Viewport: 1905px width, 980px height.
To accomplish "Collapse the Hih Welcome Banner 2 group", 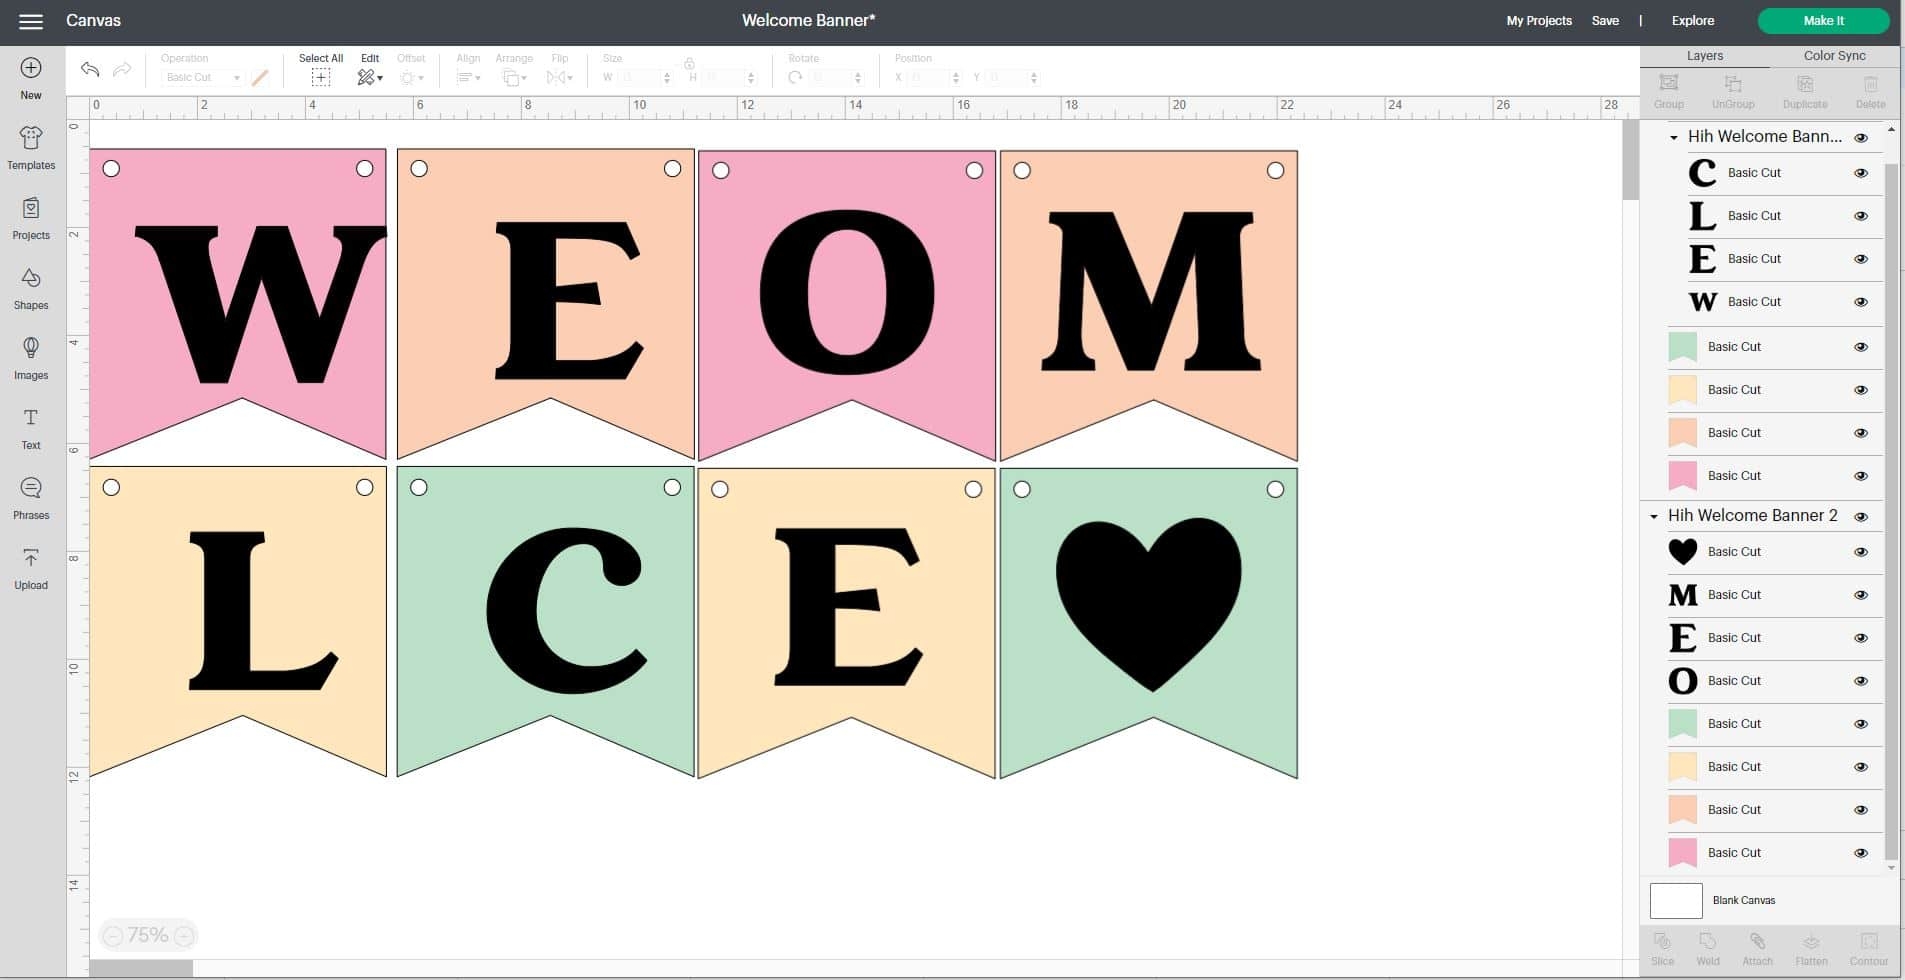I will (x=1654, y=517).
